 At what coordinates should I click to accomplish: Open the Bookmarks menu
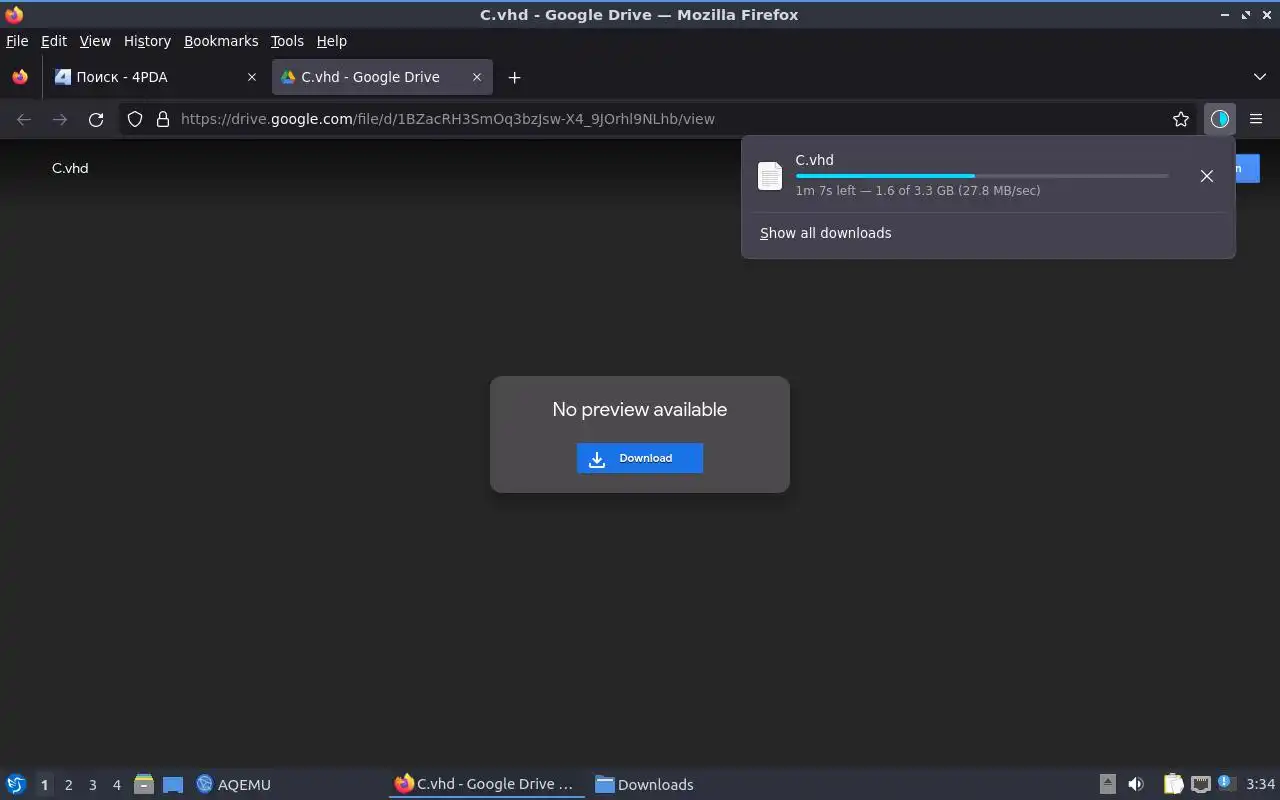click(221, 41)
